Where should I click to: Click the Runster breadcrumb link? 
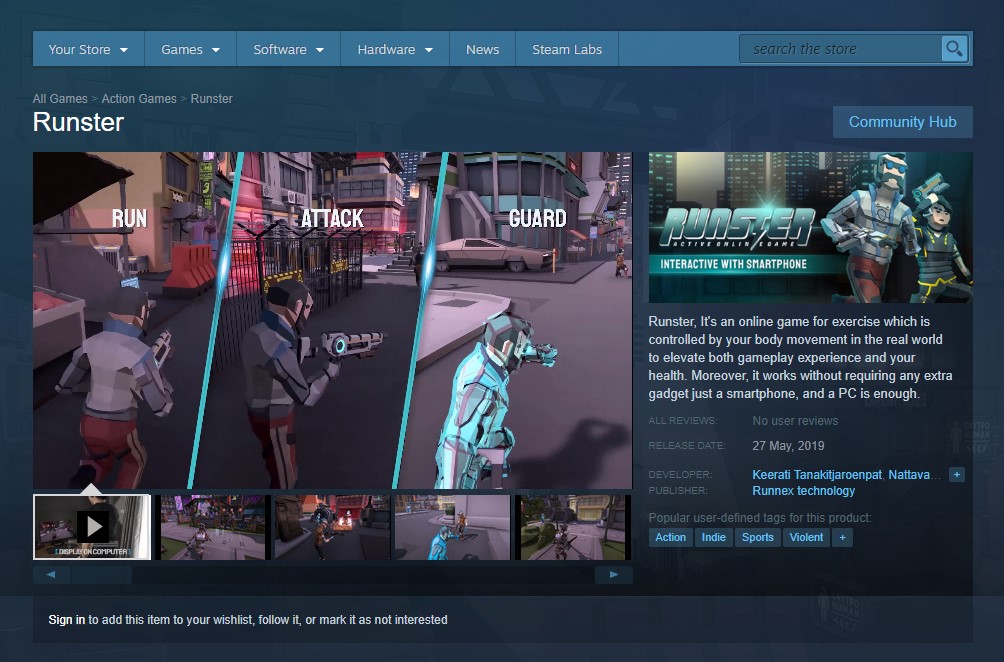[211, 99]
